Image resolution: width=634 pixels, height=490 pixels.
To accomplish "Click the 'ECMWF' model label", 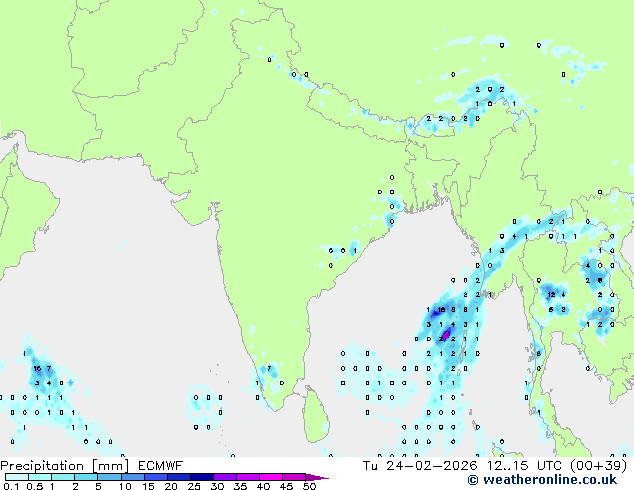I will point(161,466).
